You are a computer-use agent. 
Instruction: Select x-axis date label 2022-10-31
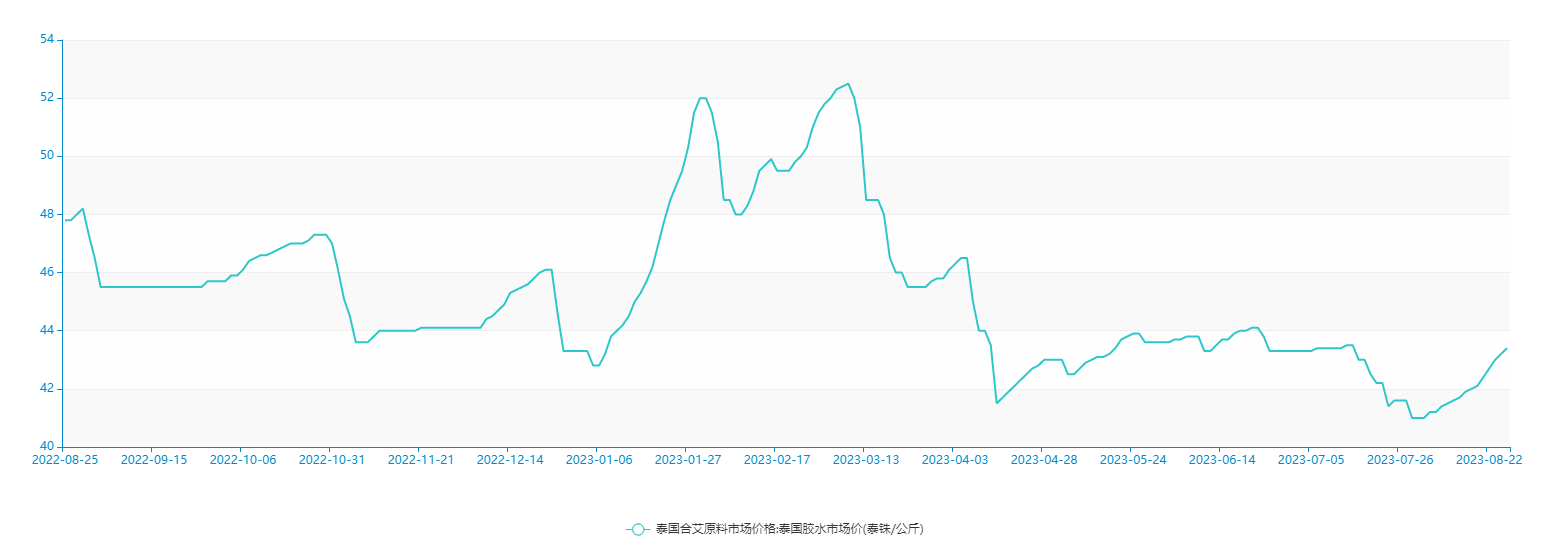[332, 460]
